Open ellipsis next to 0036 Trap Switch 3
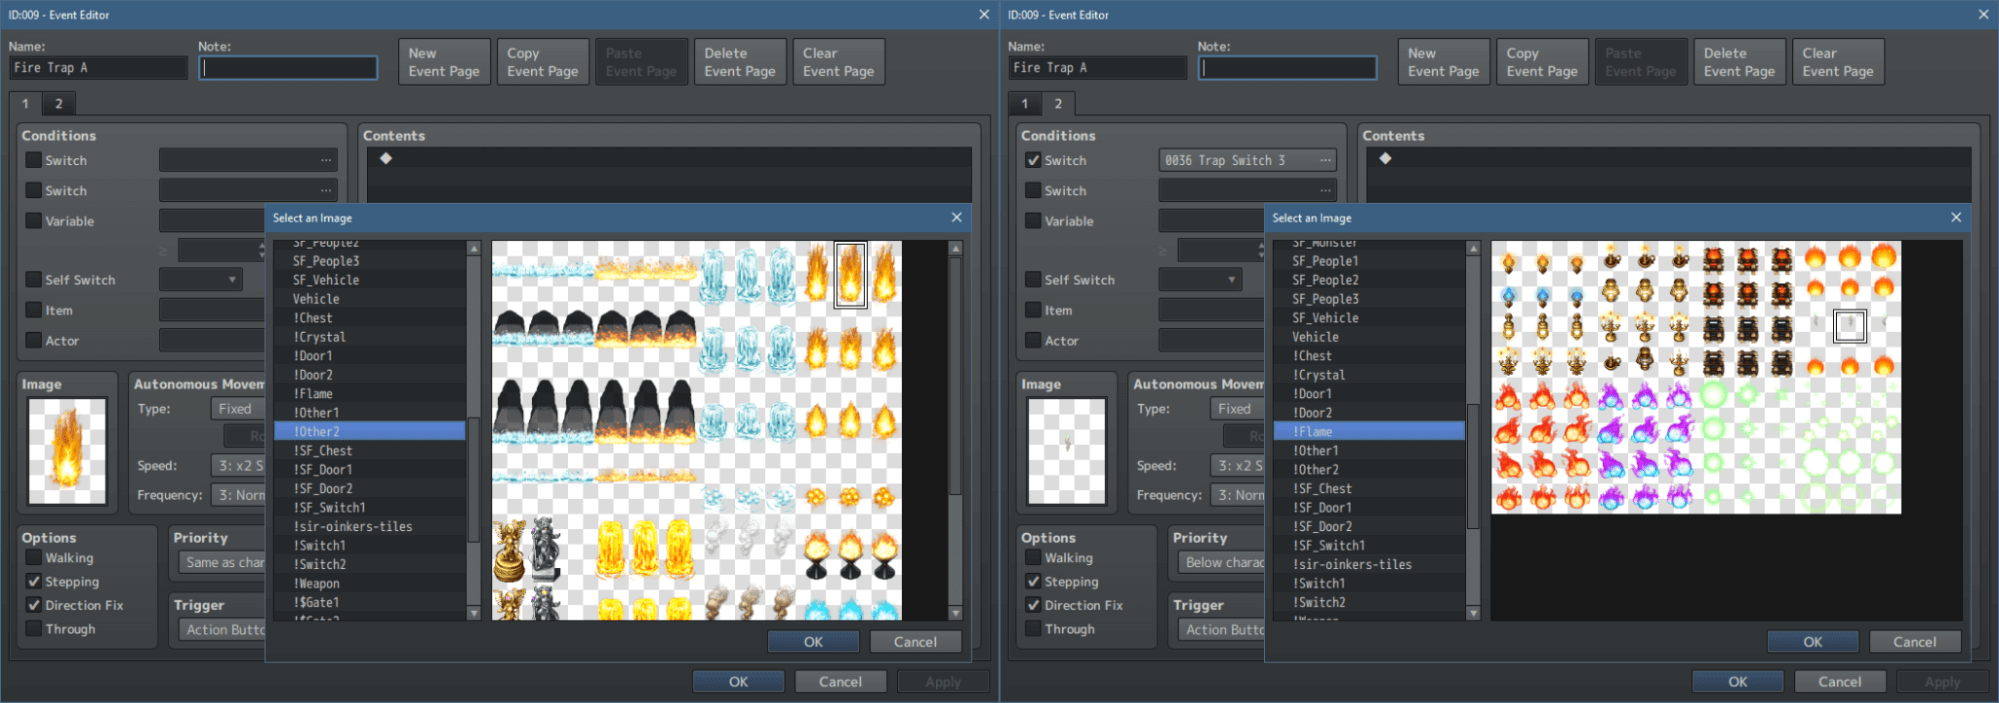Viewport: 1999px width, 703px height. [1325, 160]
